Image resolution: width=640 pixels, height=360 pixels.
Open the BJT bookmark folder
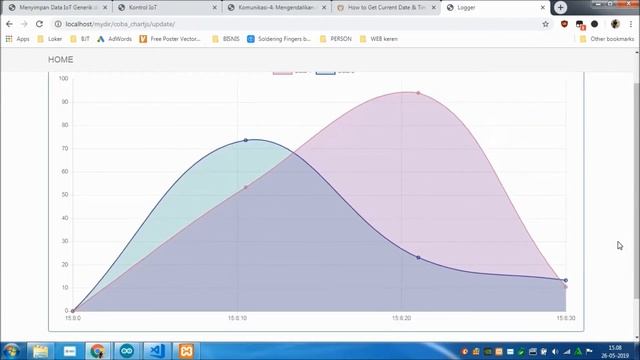[80, 39]
